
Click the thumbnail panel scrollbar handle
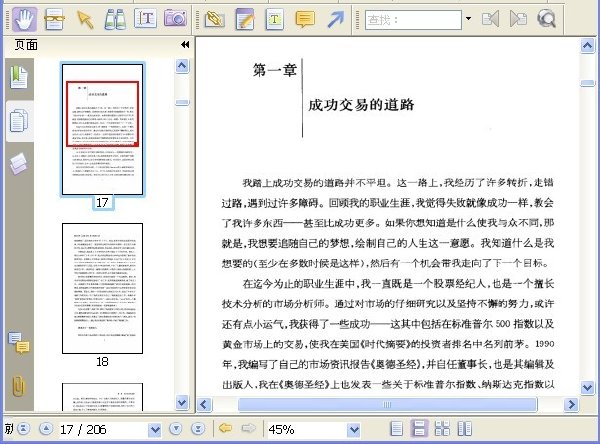coord(182,102)
